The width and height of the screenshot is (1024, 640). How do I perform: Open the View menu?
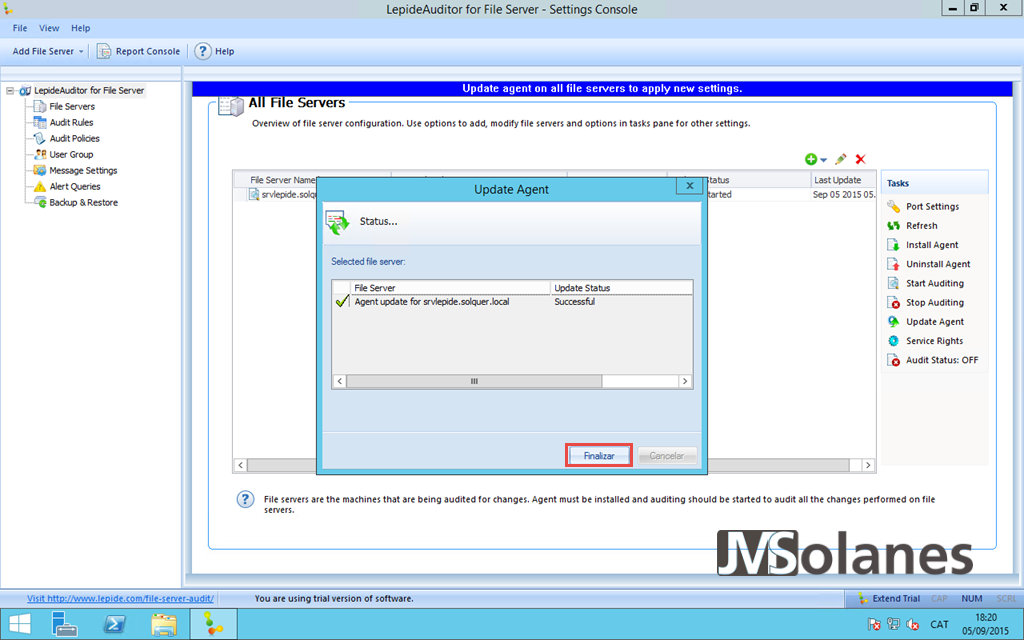coord(49,28)
